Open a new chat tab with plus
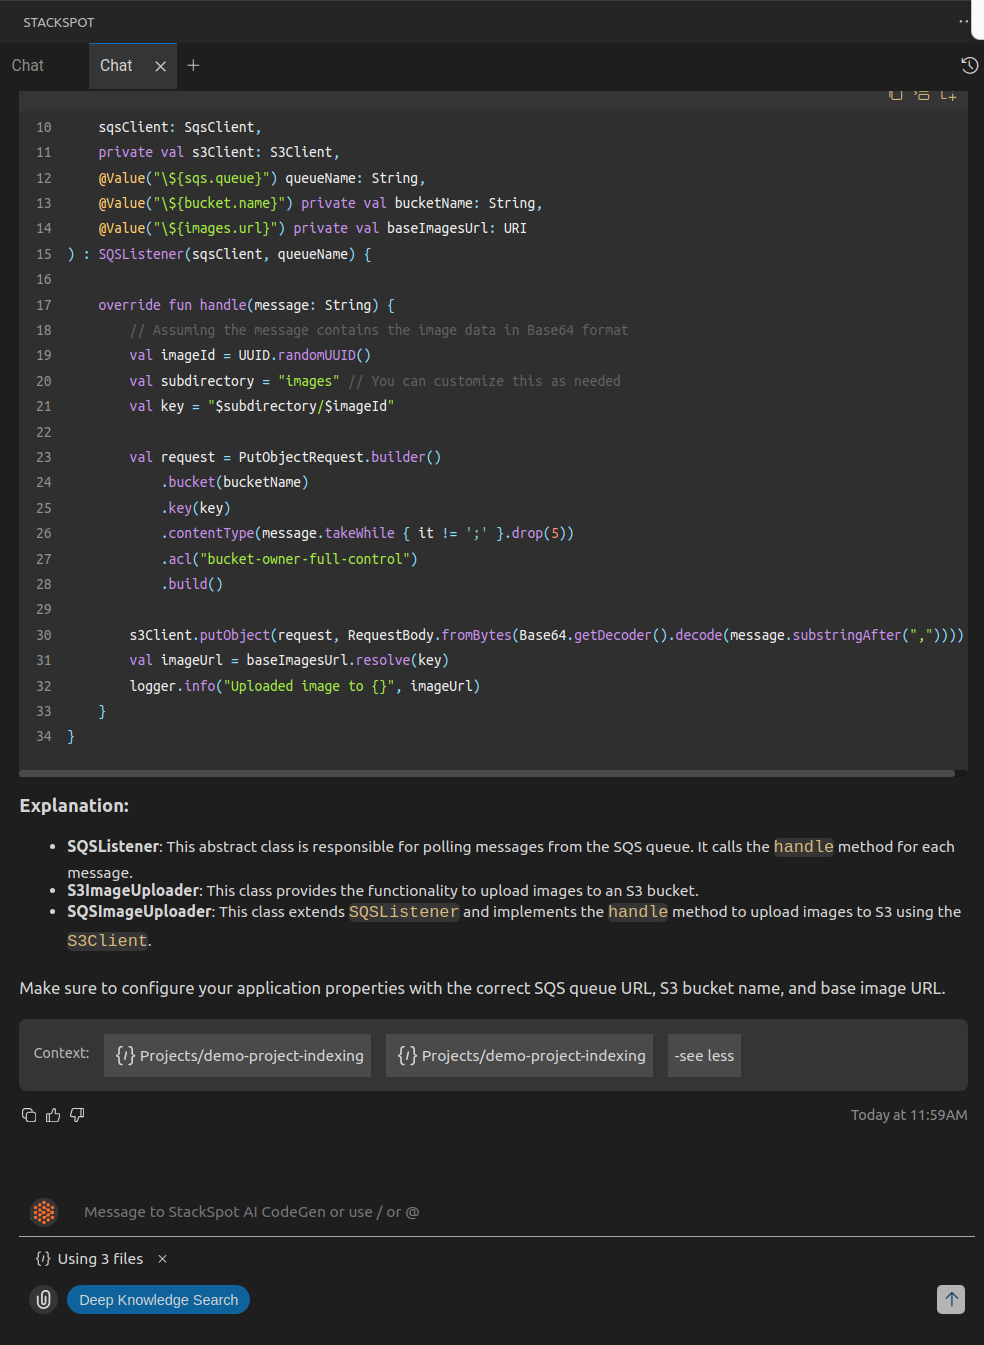The width and height of the screenshot is (984, 1345). [x=193, y=66]
